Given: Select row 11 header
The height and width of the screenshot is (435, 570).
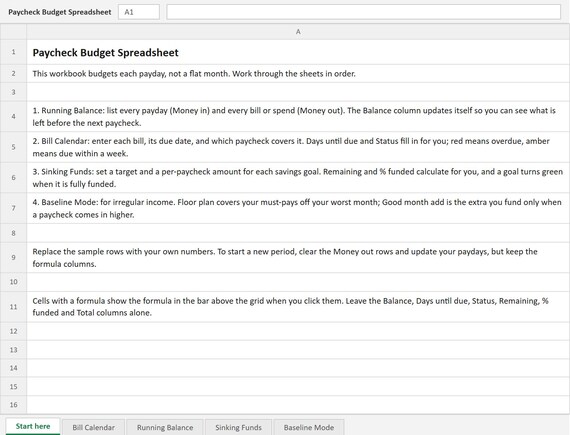Looking at the screenshot, I should tap(13, 307).
